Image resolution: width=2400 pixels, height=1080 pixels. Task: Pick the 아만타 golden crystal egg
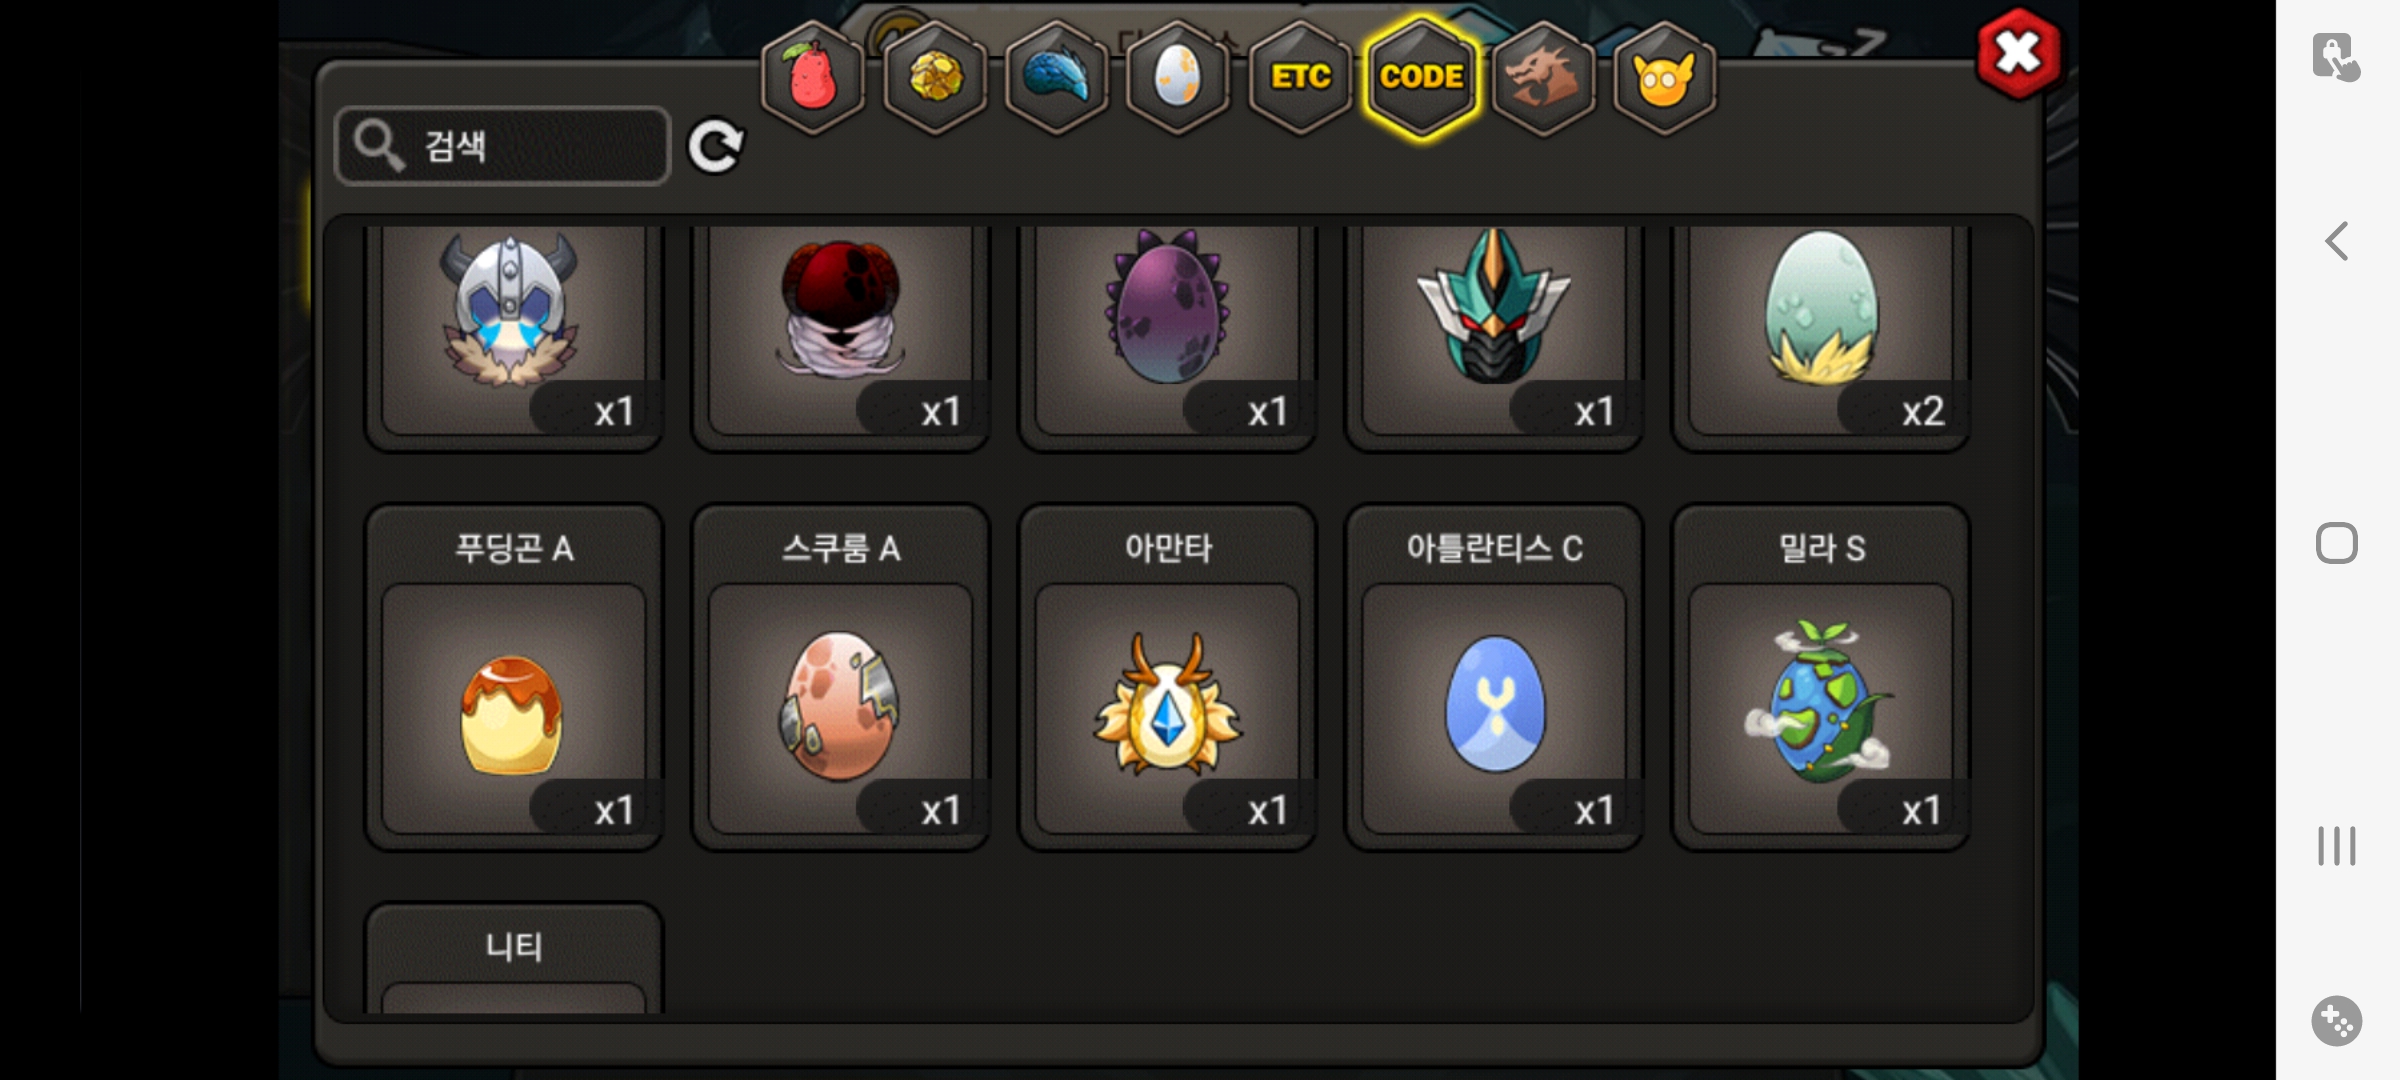1167,677
